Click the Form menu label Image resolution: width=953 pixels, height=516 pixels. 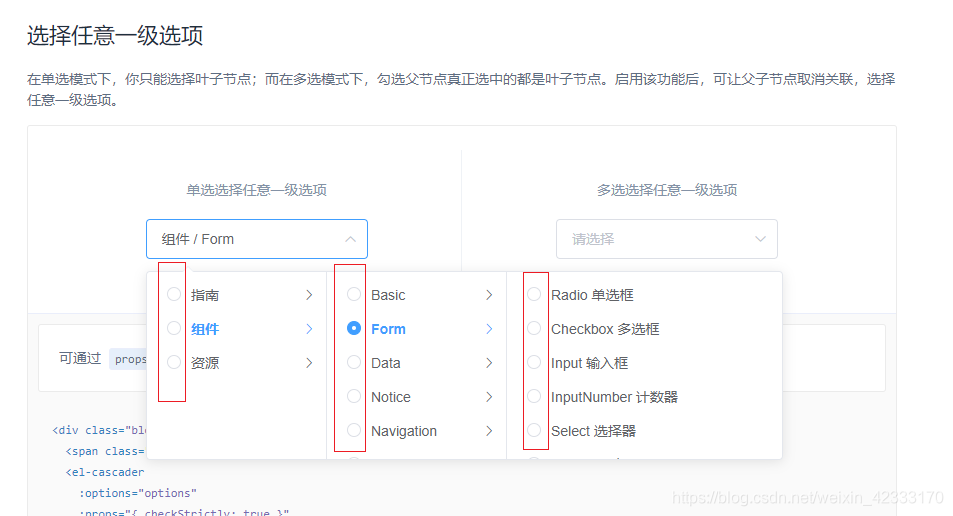click(388, 329)
